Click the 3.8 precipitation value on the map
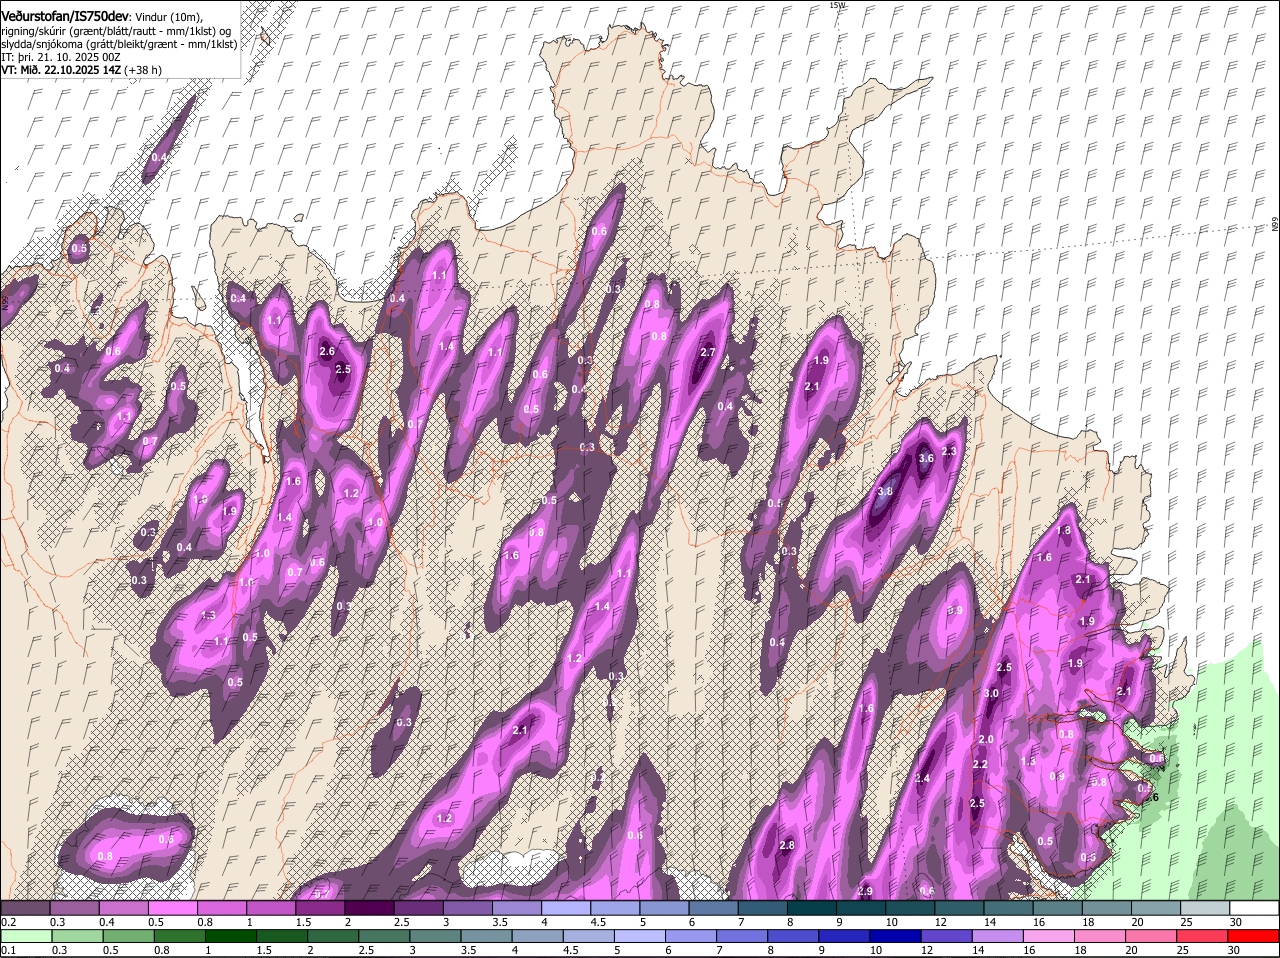This screenshot has height=958, width=1280. (885, 491)
